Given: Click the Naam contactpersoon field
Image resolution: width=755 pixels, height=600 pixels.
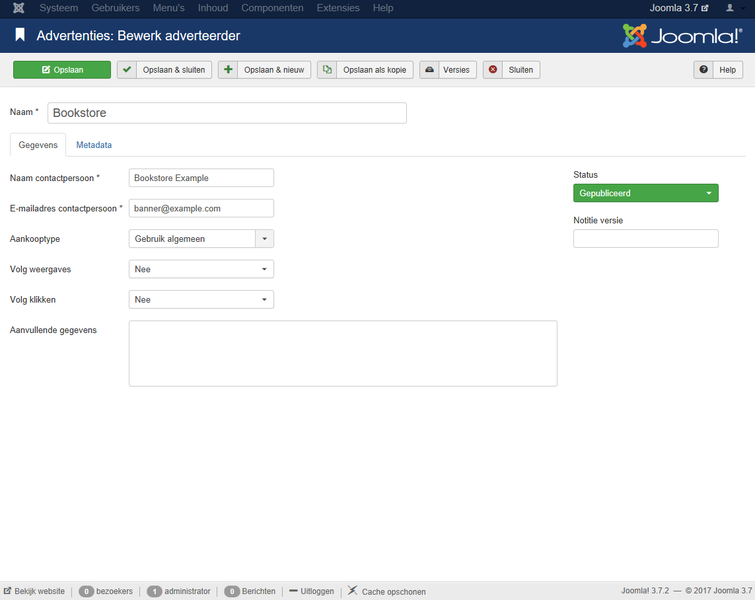Looking at the screenshot, I should (201, 178).
